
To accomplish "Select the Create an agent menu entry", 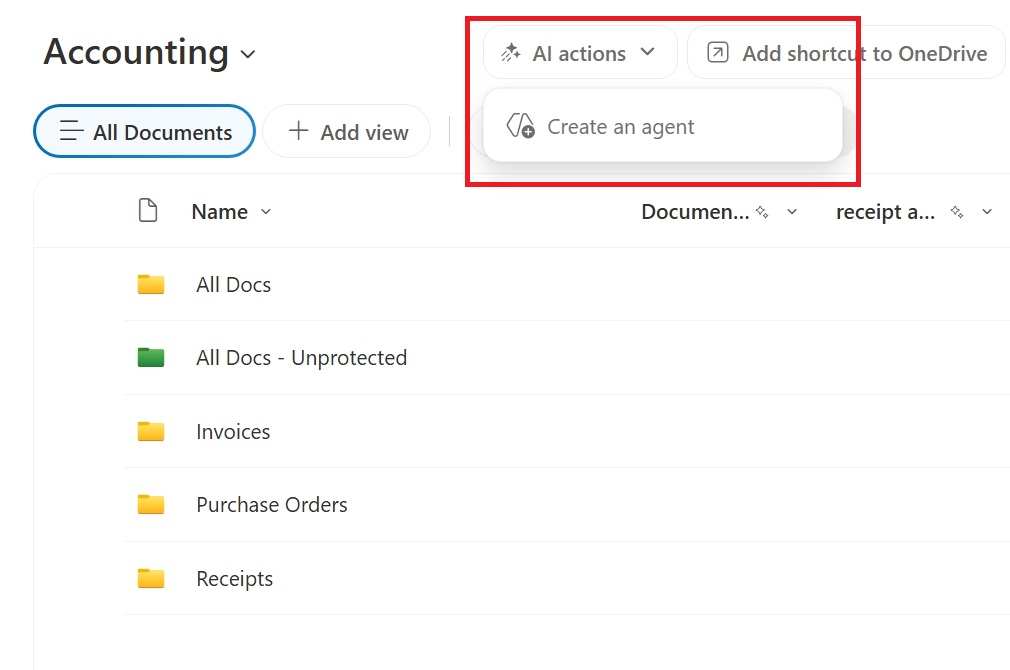I will (621, 126).
